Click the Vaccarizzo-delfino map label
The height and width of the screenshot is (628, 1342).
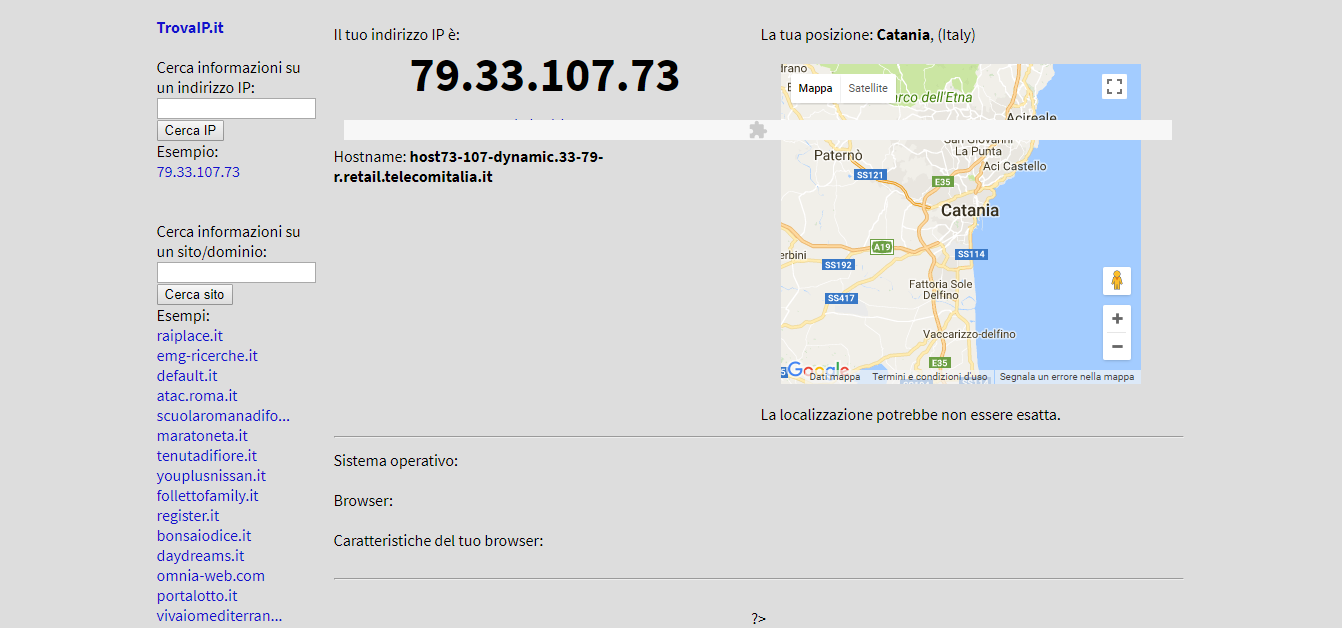[969, 334]
